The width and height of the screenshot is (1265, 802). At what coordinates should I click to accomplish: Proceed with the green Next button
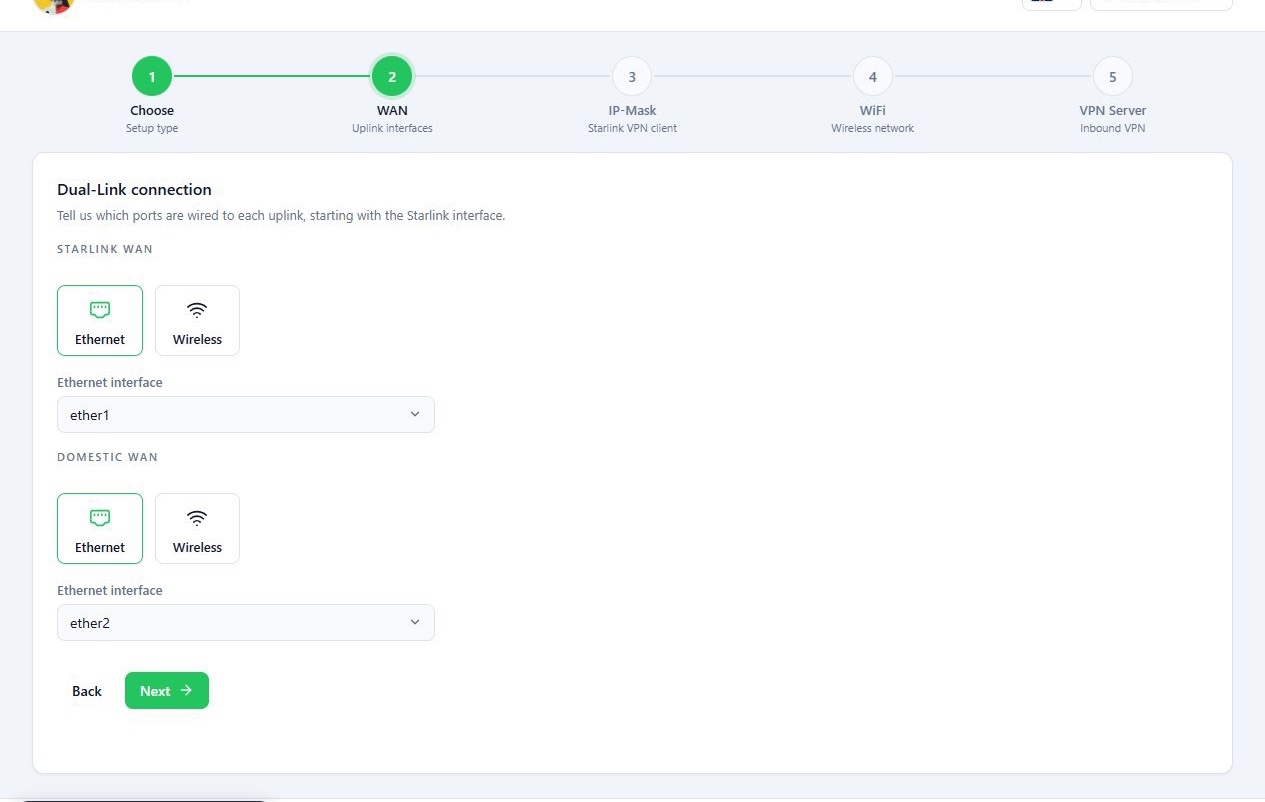[x=167, y=691]
